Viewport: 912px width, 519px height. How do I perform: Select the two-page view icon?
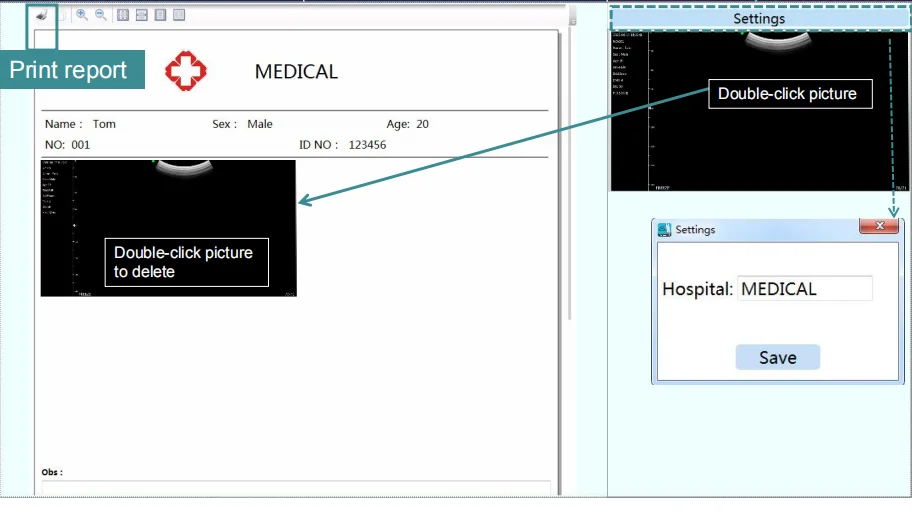pyautogui.click(x=179, y=15)
